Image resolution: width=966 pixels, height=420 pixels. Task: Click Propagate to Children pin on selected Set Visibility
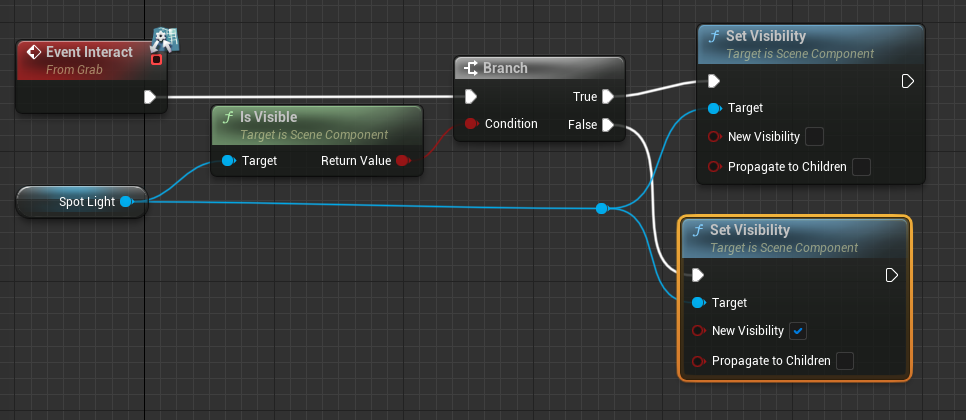tap(699, 361)
